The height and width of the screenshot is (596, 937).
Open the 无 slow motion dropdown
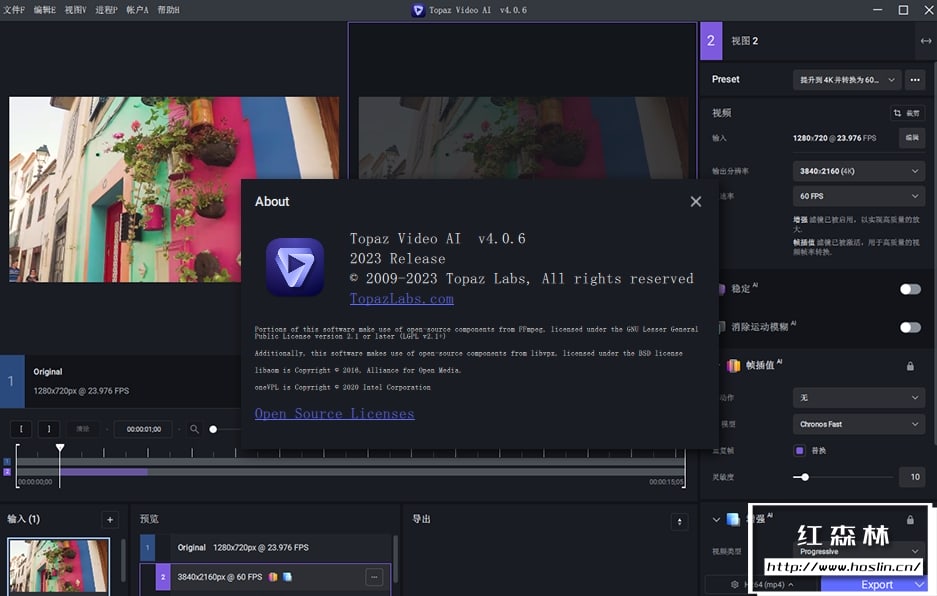(x=858, y=398)
